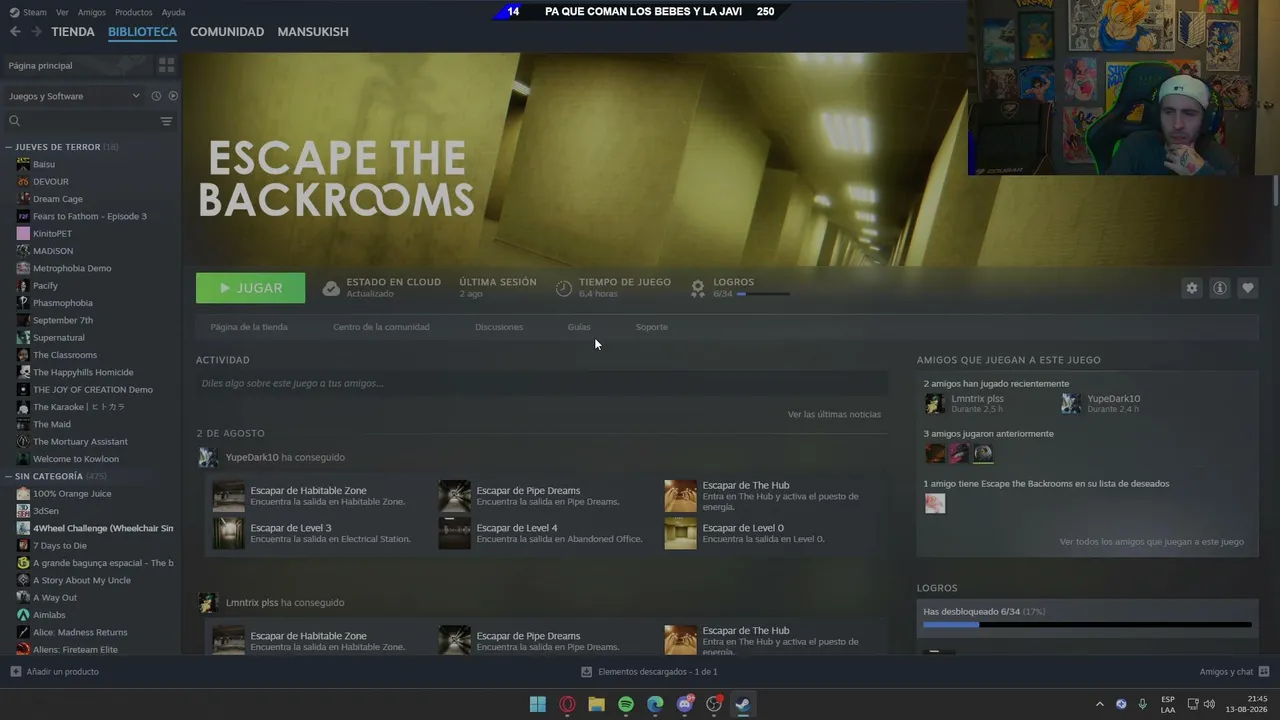
Task: Open the Productos menu
Action: click(x=134, y=12)
